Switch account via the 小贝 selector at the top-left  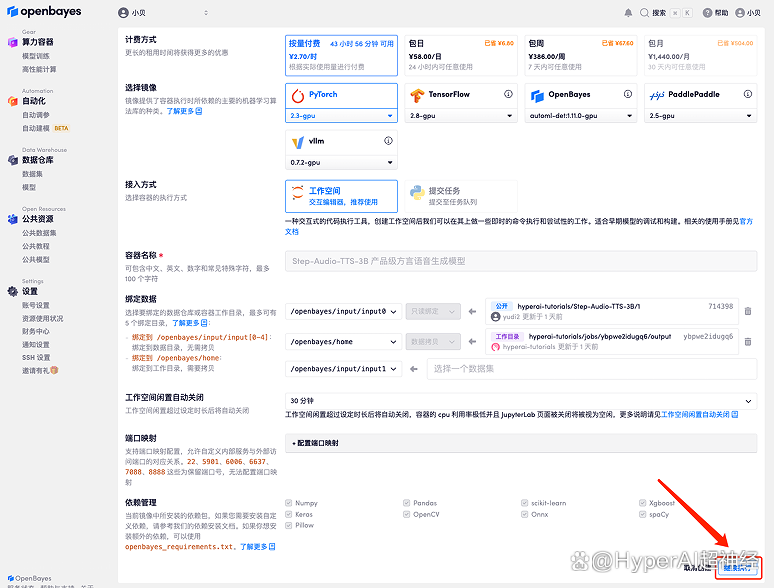tap(163, 13)
